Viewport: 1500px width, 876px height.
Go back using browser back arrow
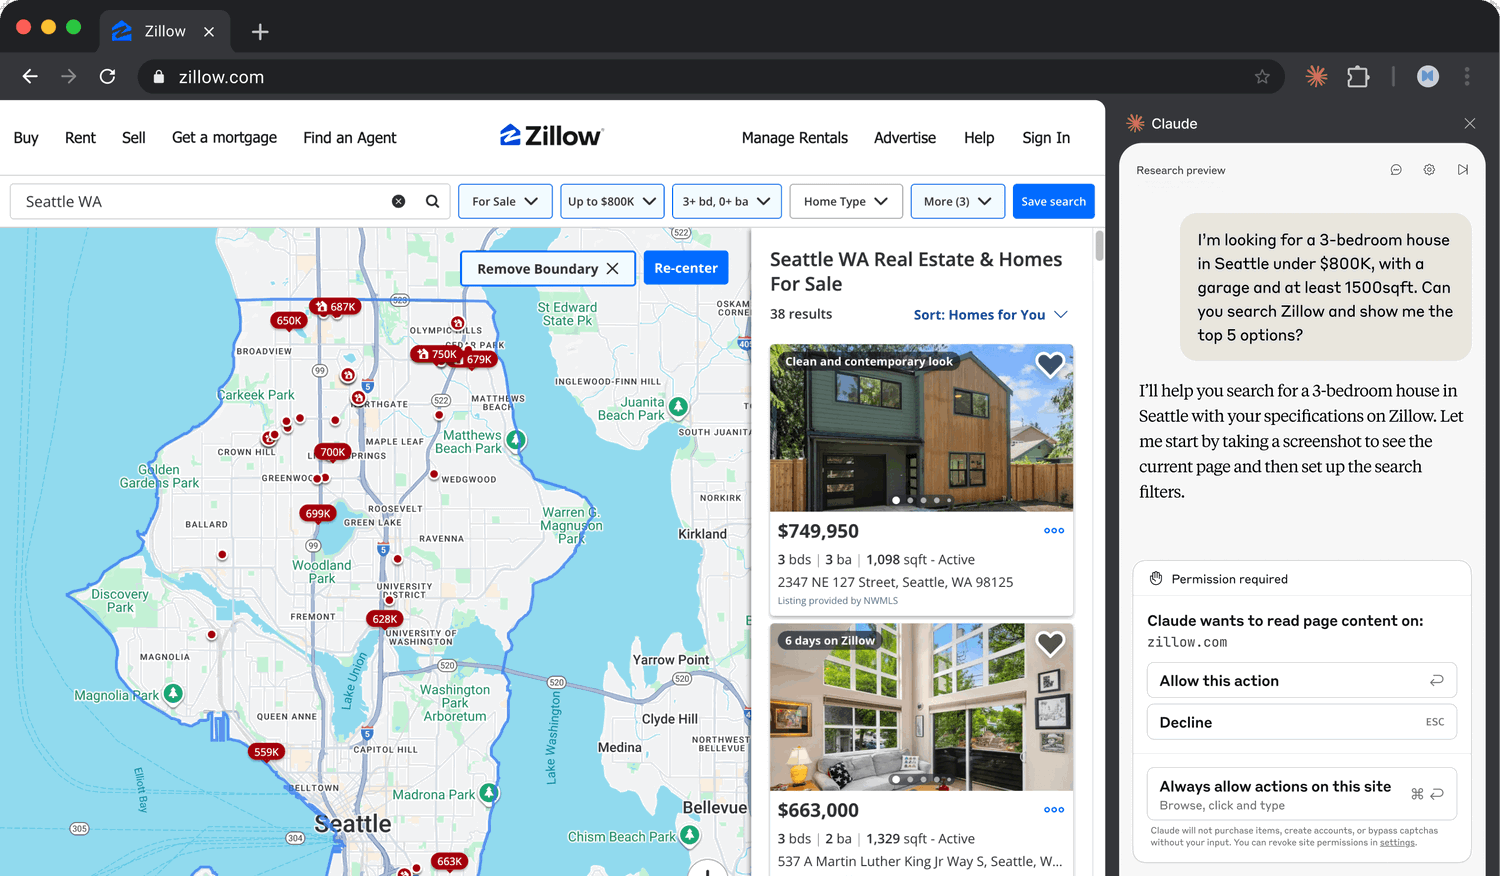(30, 77)
